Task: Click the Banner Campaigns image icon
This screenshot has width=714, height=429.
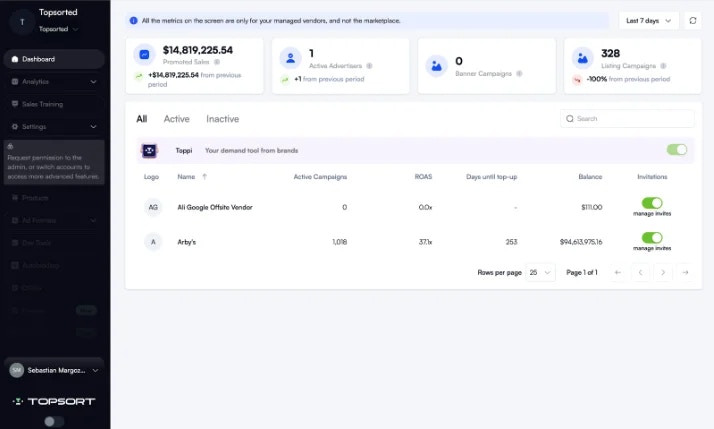Action: tap(436, 66)
